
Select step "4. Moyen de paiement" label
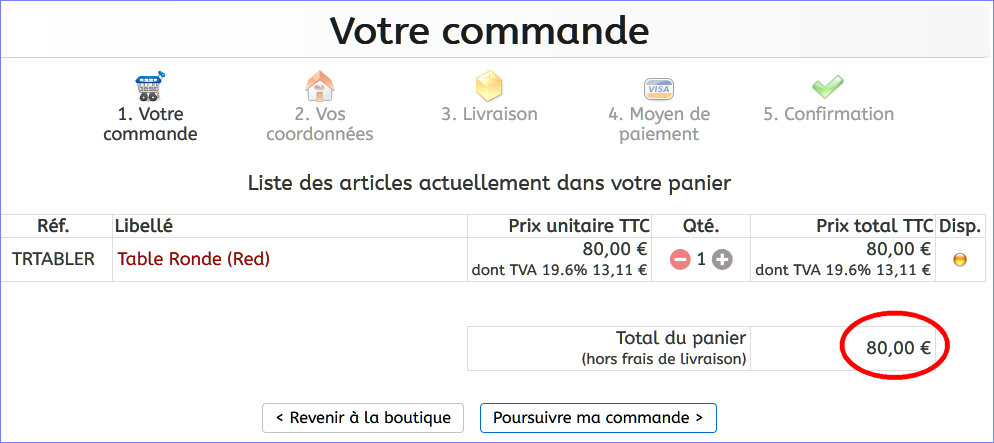click(x=658, y=124)
